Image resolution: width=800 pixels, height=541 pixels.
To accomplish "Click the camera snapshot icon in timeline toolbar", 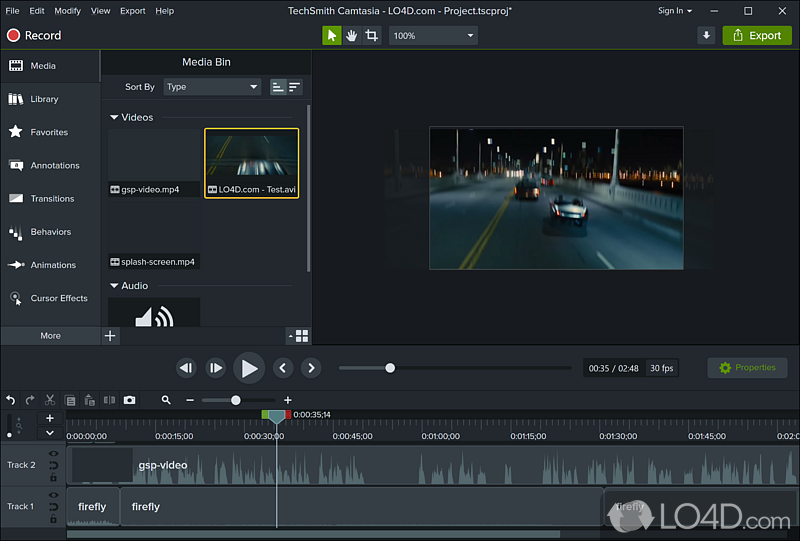I will [x=129, y=400].
